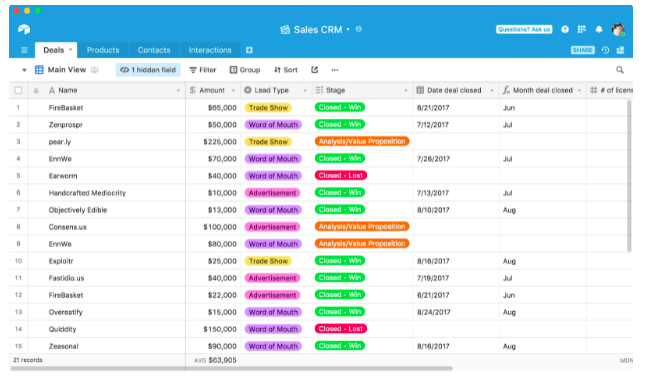Click the Questions? Ask us button
The width and height of the screenshot is (650, 390).
(524, 29)
